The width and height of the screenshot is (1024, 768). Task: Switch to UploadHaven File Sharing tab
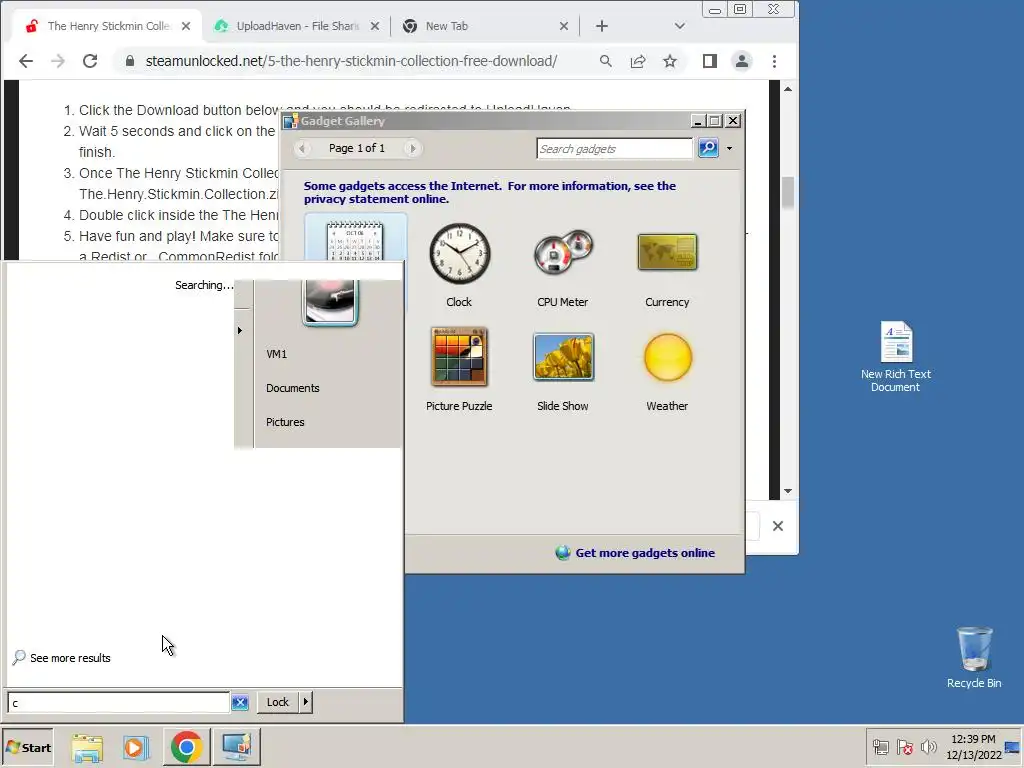click(x=297, y=26)
